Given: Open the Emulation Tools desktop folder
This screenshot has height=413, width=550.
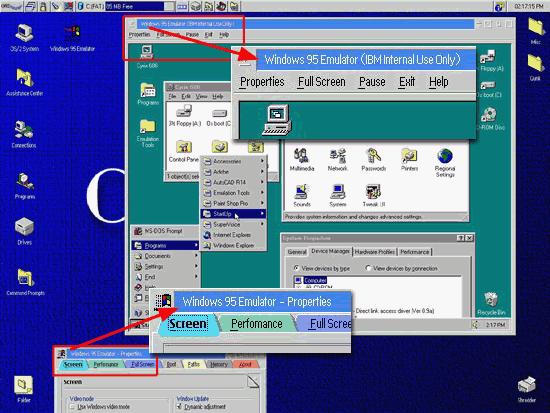Looking at the screenshot, I should 148,133.
